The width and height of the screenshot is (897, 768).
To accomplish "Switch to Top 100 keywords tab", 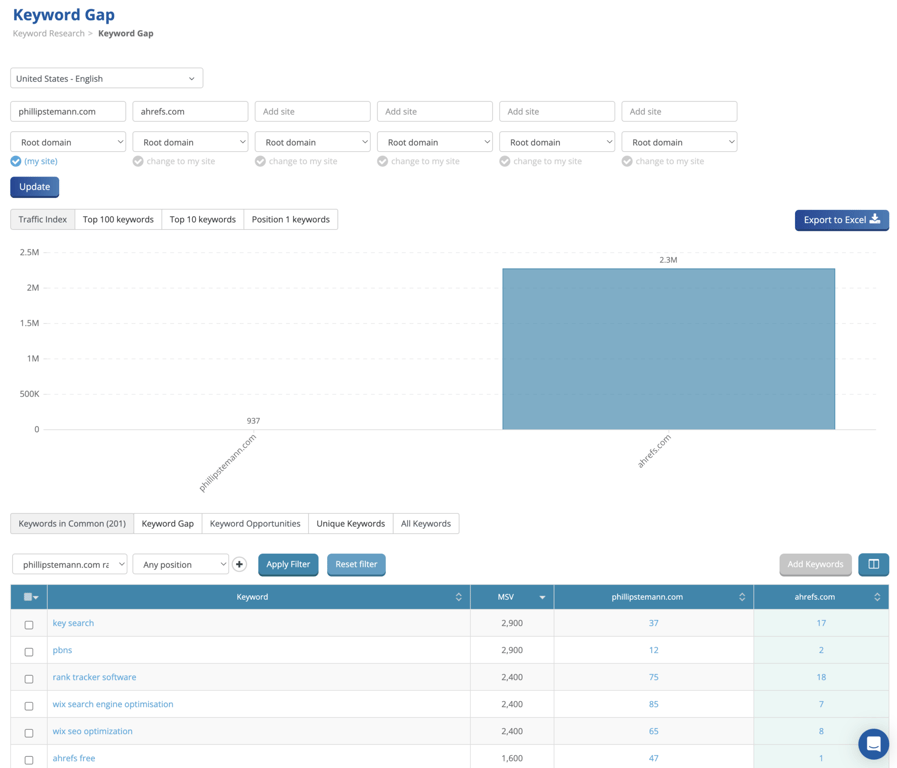I will pos(118,220).
